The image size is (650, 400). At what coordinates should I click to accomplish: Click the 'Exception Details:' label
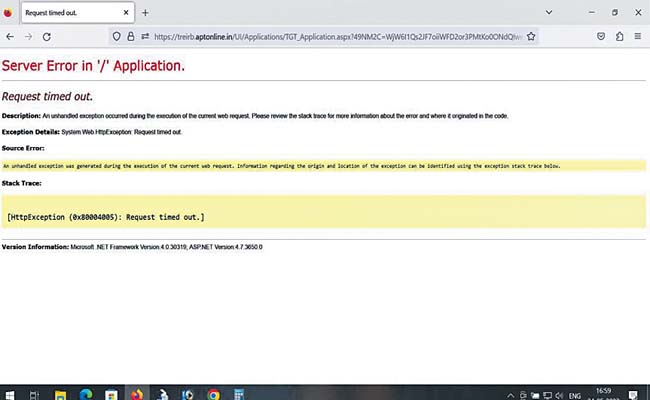click(x=31, y=132)
